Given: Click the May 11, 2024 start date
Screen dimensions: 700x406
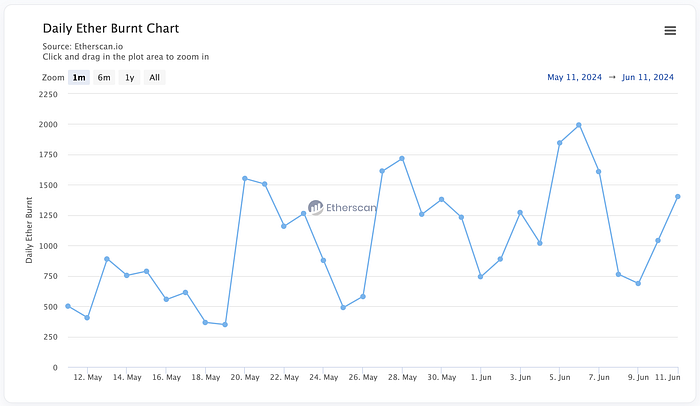Looking at the screenshot, I should (575, 77).
